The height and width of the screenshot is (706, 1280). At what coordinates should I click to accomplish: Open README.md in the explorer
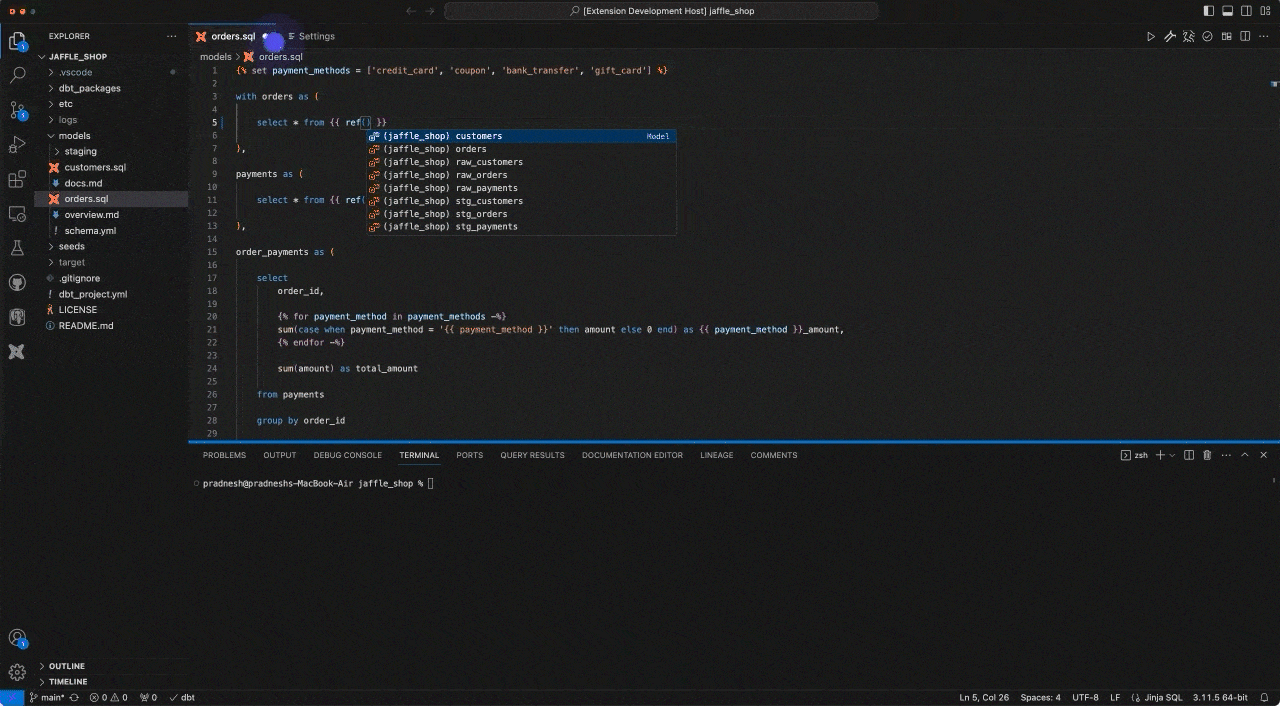point(111,326)
